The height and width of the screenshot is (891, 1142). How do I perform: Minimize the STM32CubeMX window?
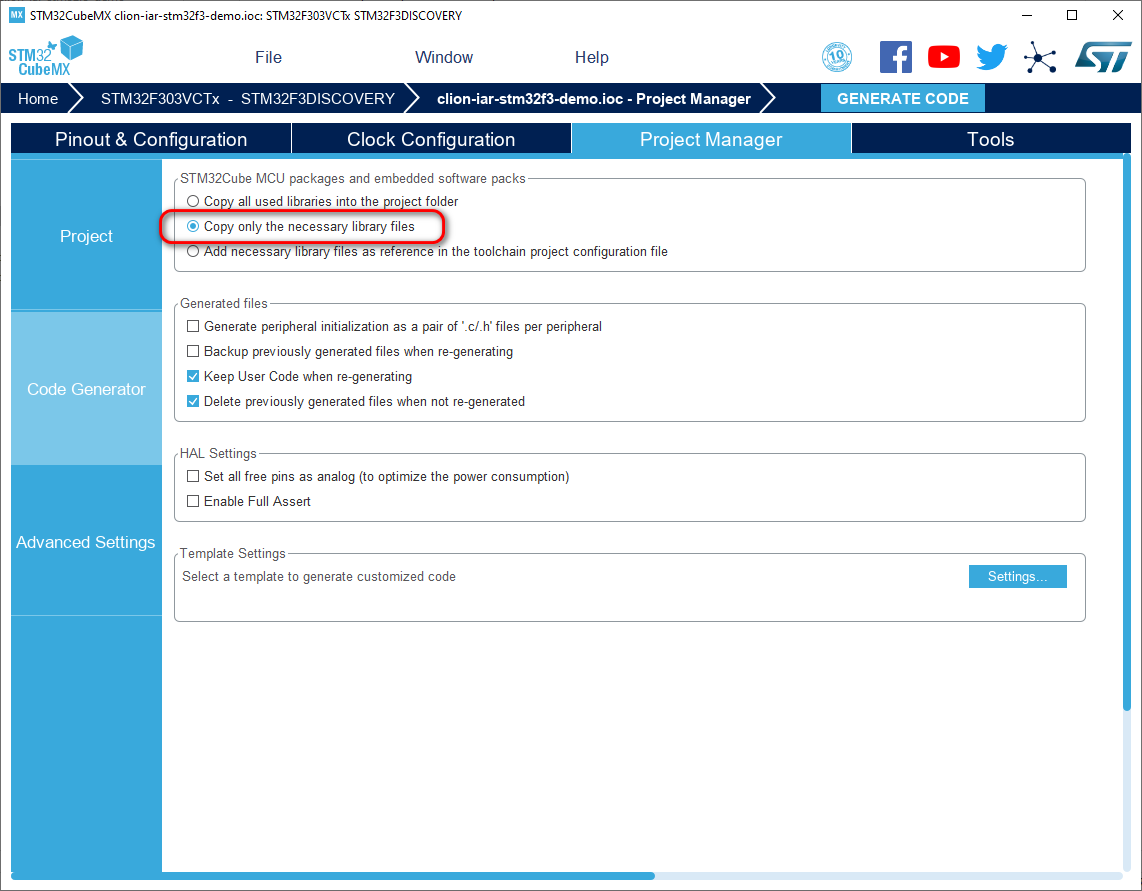1027,15
